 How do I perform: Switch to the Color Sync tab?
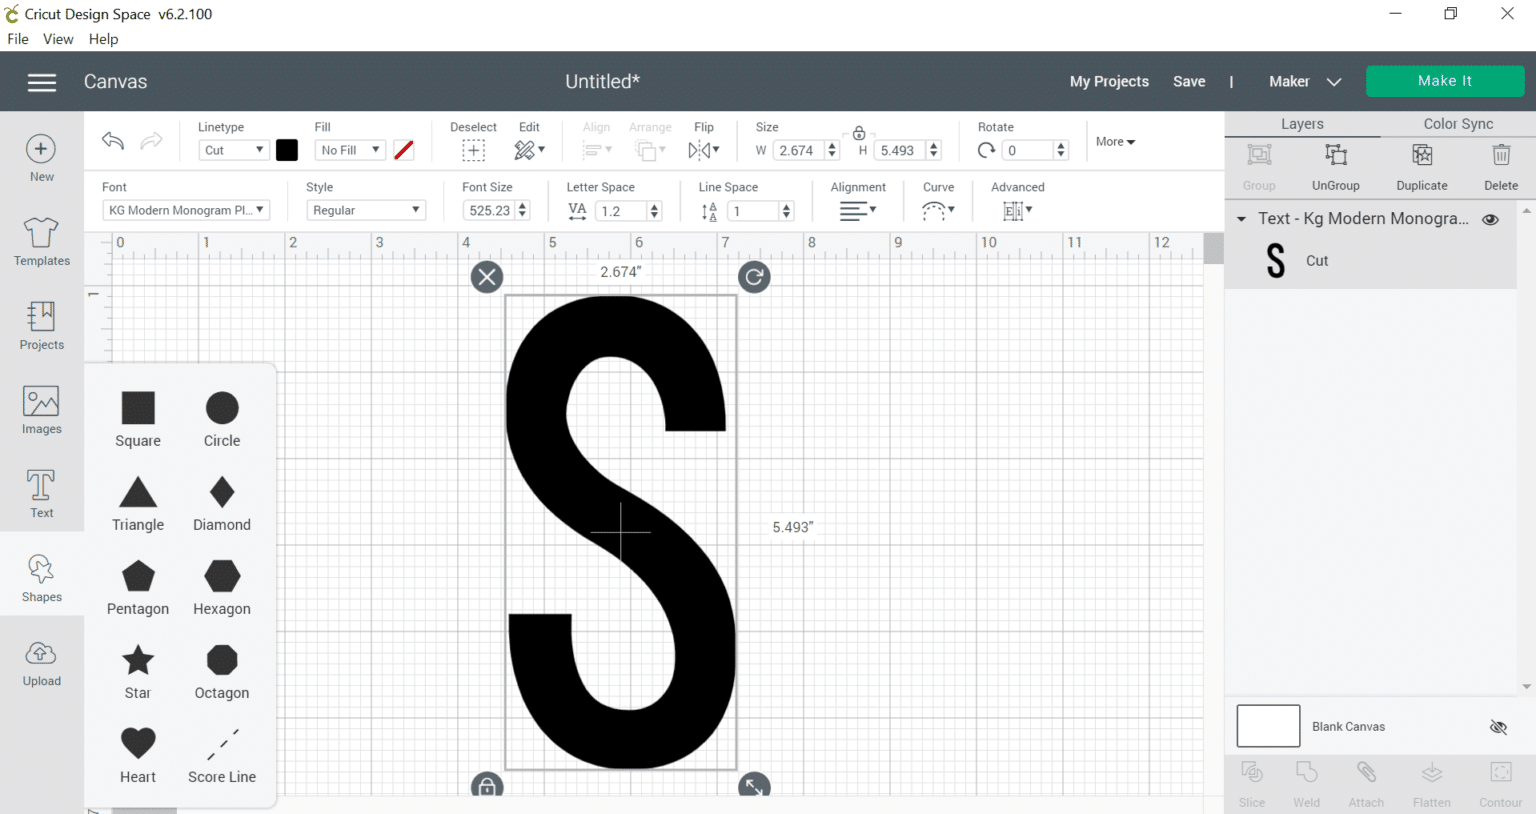[x=1457, y=123]
